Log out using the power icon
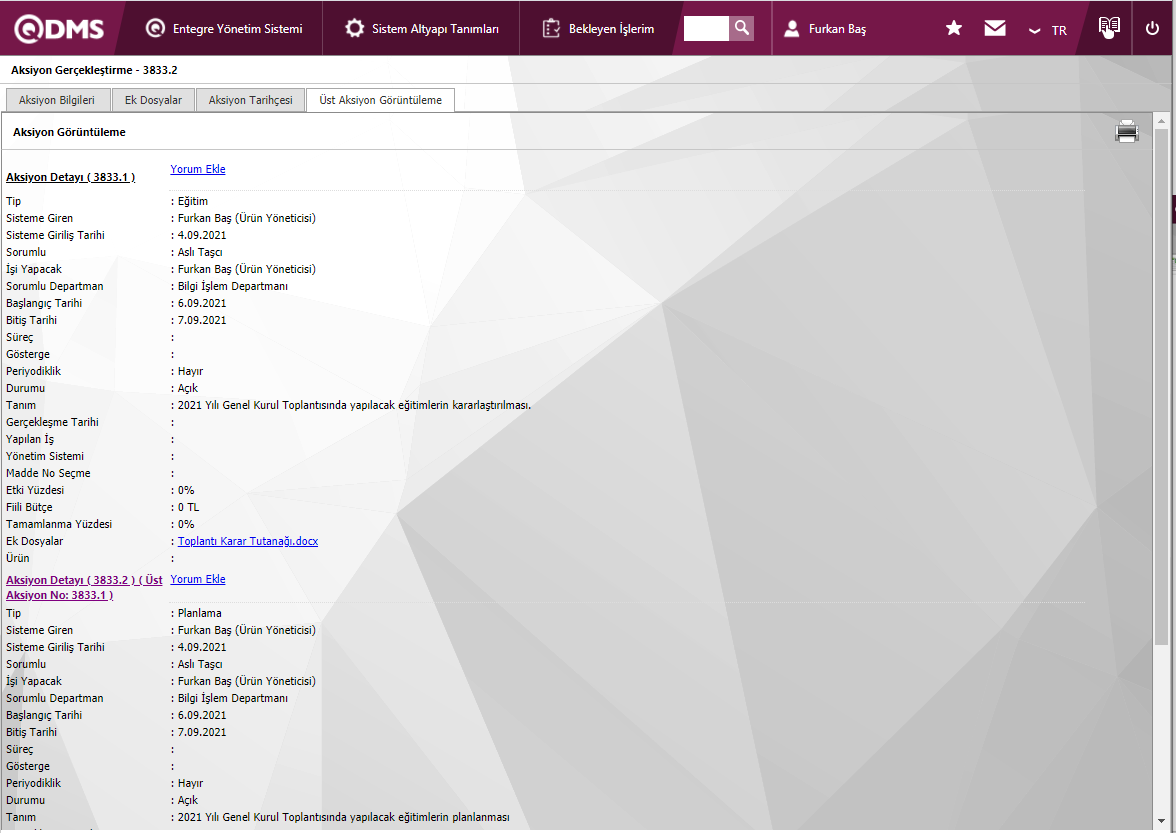This screenshot has height=833, width=1176. [x=1152, y=29]
